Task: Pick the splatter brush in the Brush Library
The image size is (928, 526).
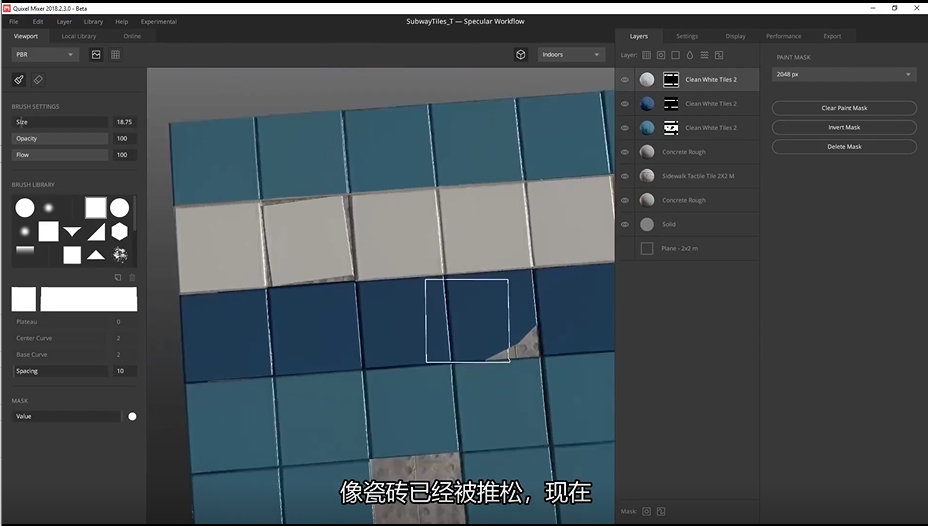Action: pyautogui.click(x=120, y=255)
